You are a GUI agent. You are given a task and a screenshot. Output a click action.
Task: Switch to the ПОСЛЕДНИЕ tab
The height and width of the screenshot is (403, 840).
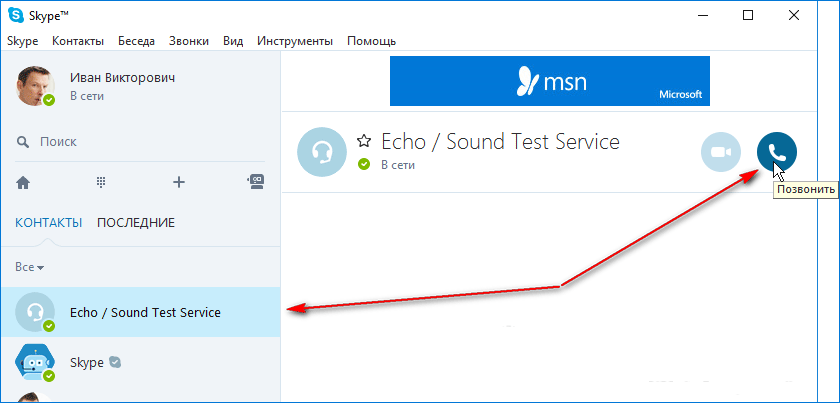tap(136, 222)
